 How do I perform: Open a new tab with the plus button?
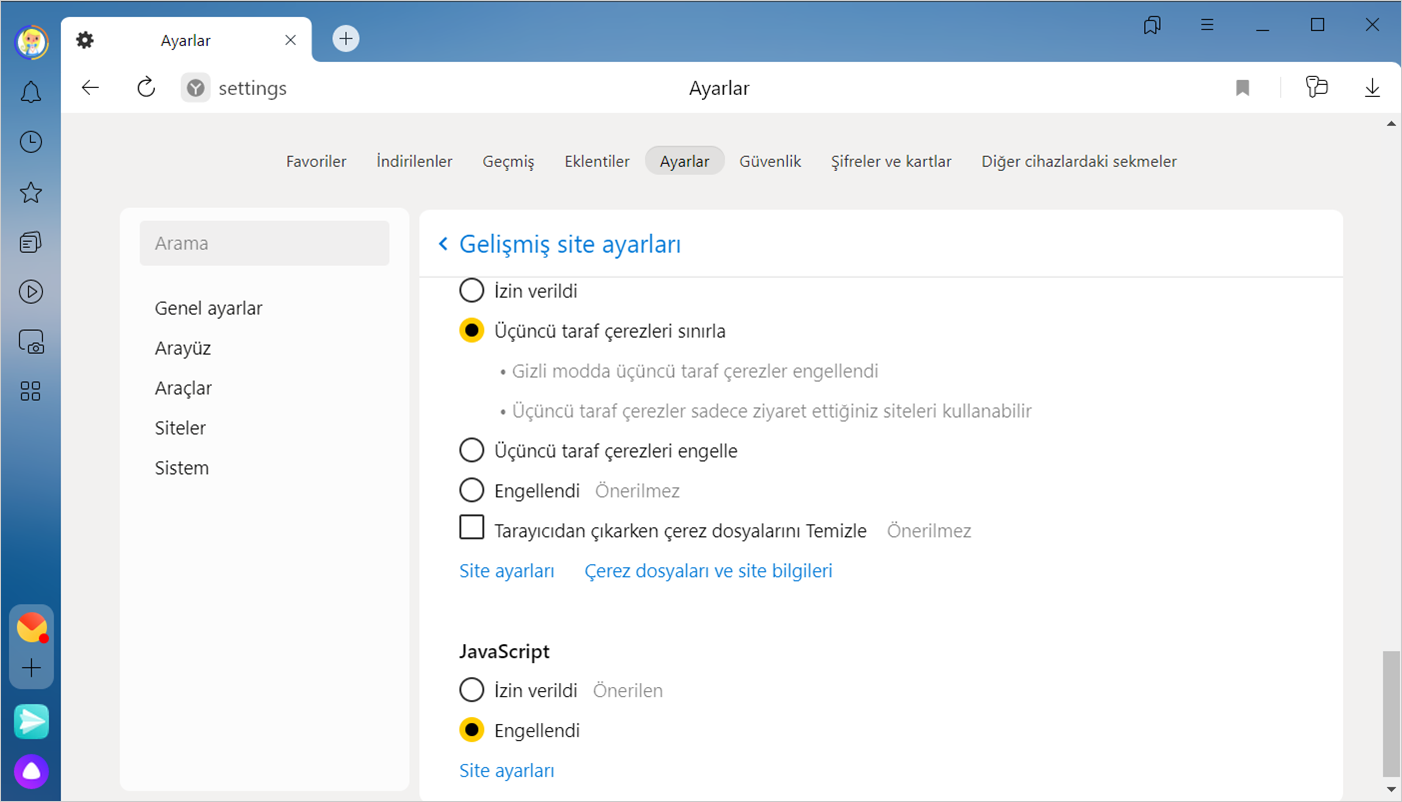point(346,39)
